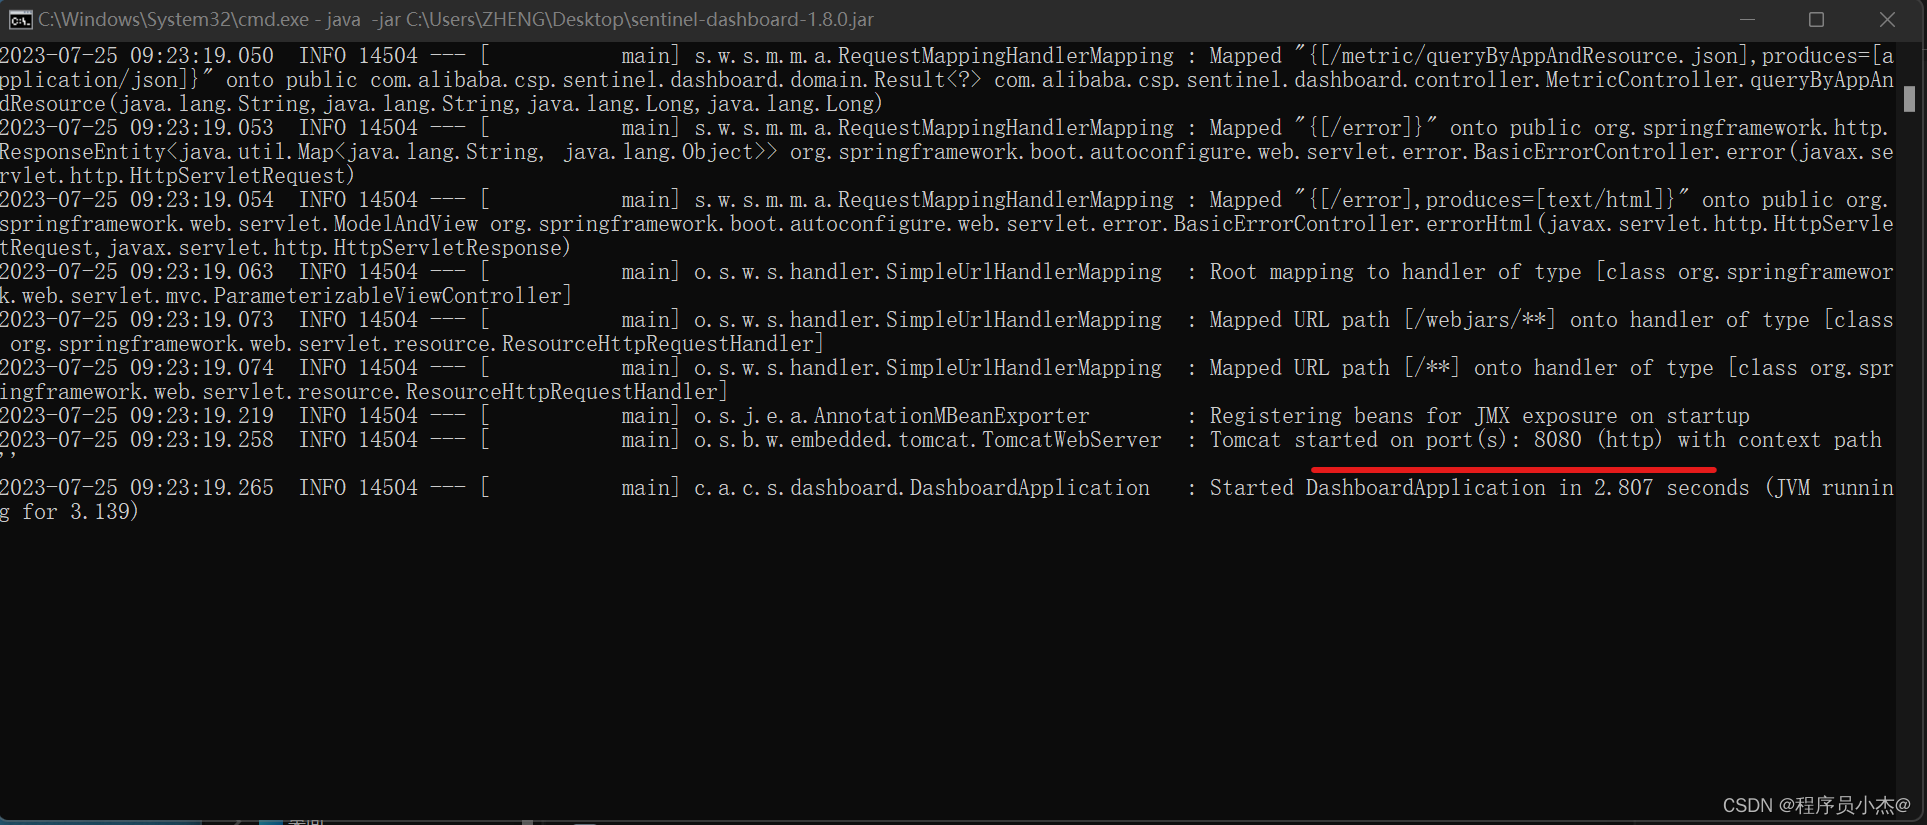Click the timestamp '2023-07-25 09:23:19.219'
Viewport: 1927px width, 825px height.
[x=137, y=416]
